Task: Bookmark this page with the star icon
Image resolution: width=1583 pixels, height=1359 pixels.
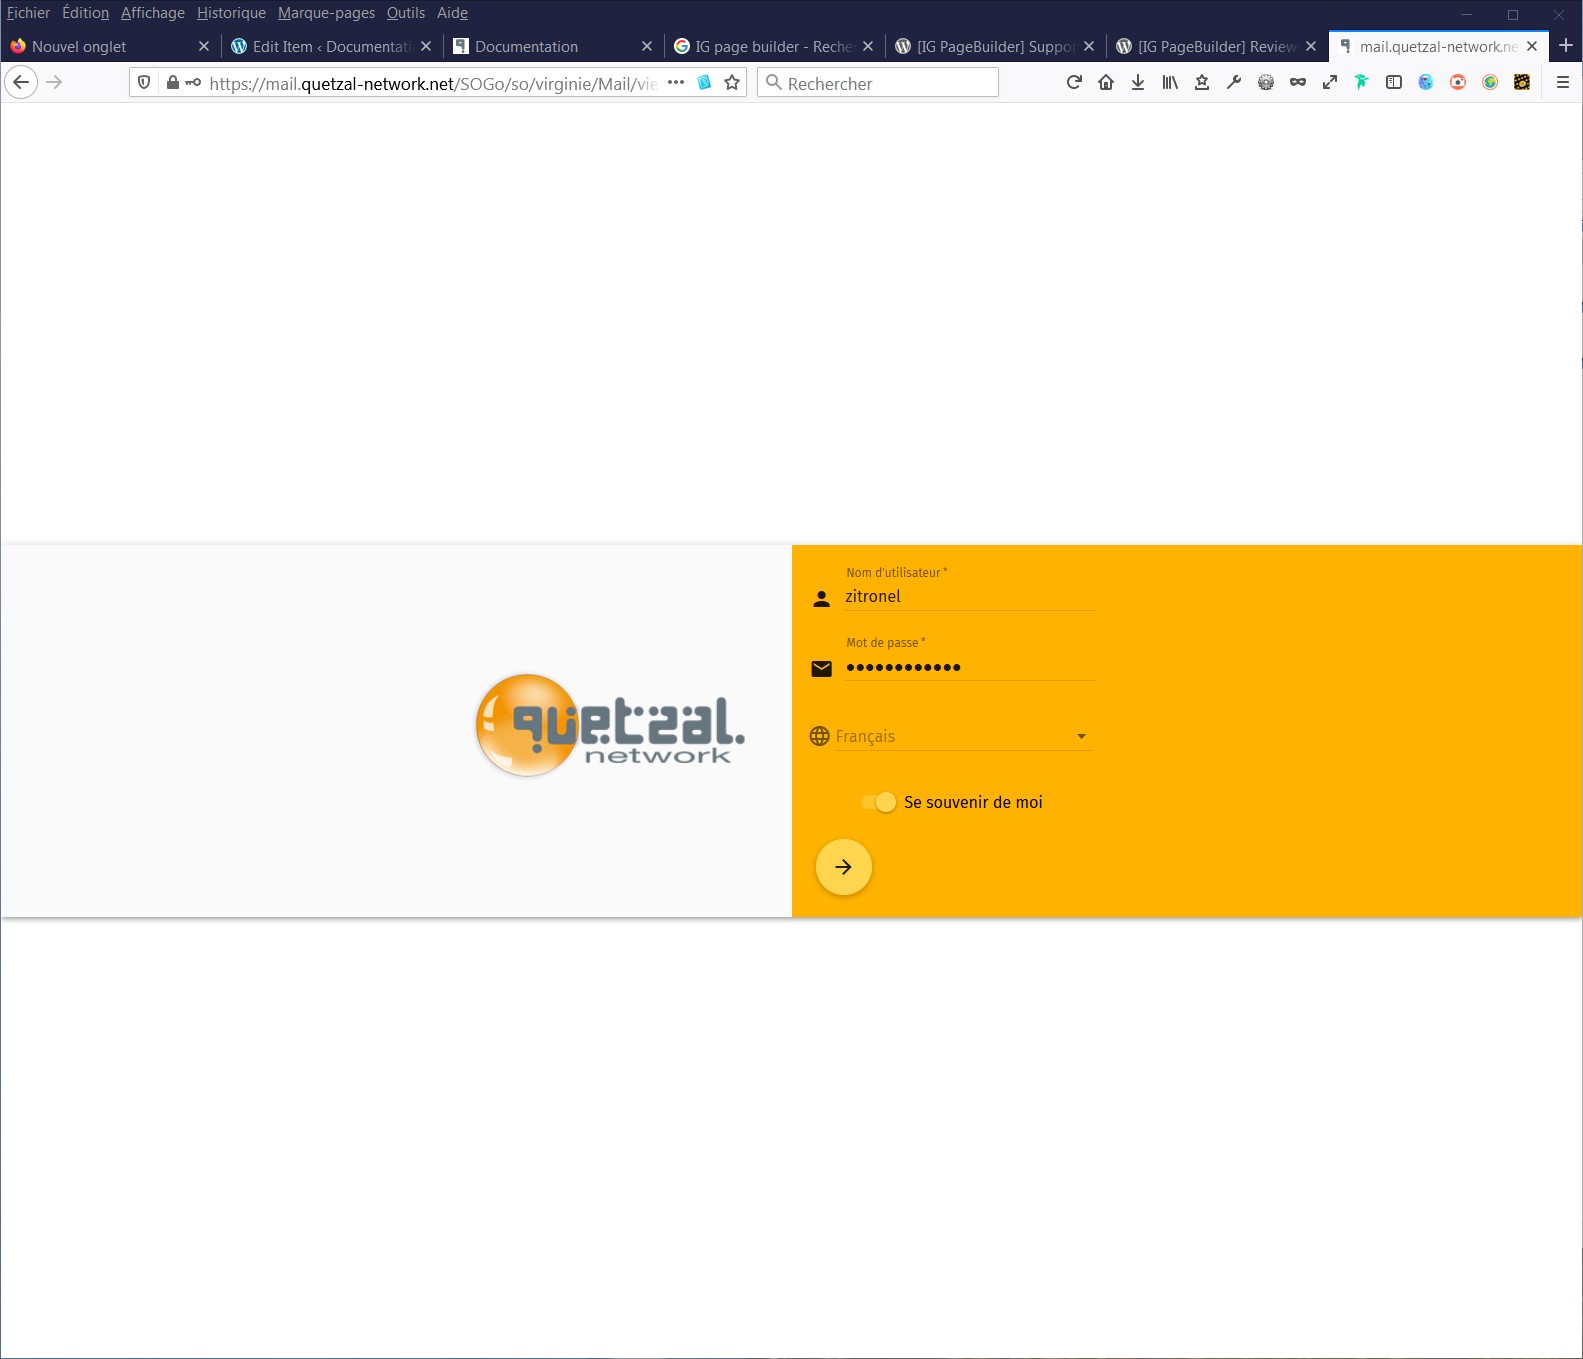Action: (732, 83)
